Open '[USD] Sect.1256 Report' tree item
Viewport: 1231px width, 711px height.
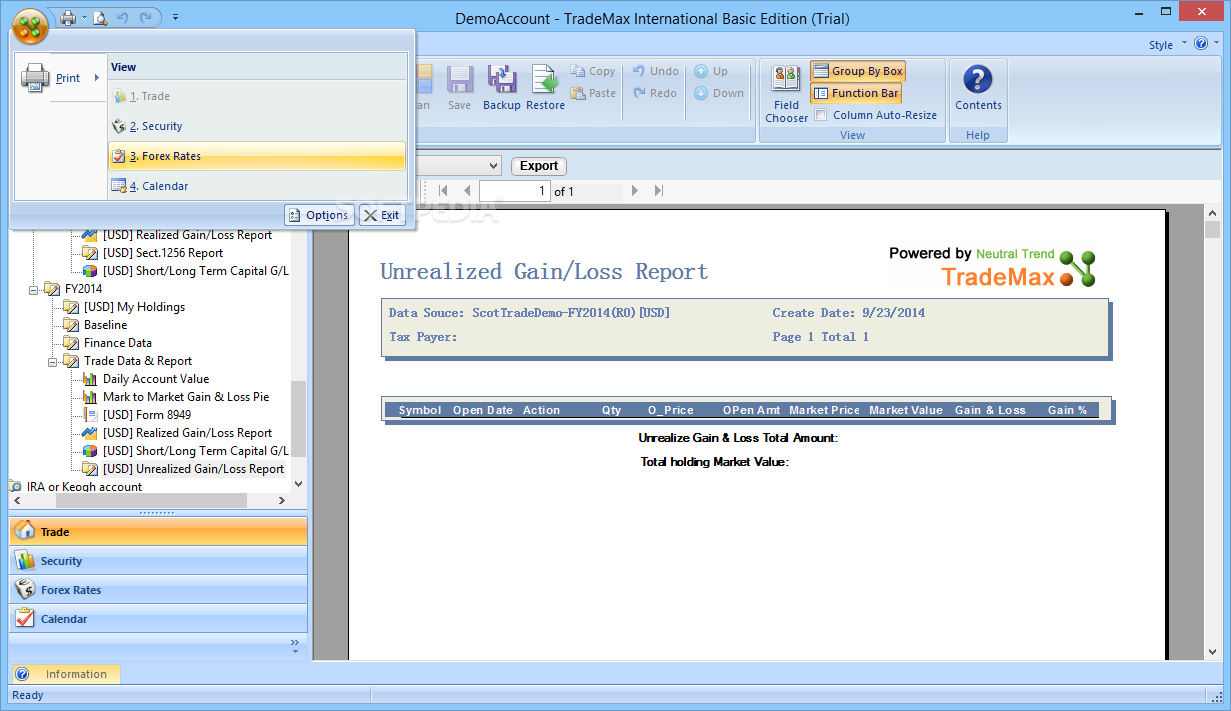[163, 253]
